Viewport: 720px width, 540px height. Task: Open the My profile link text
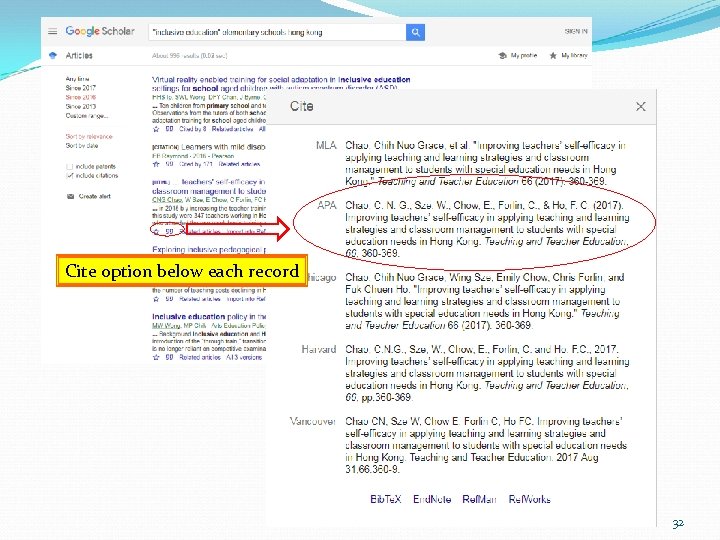click(x=524, y=56)
